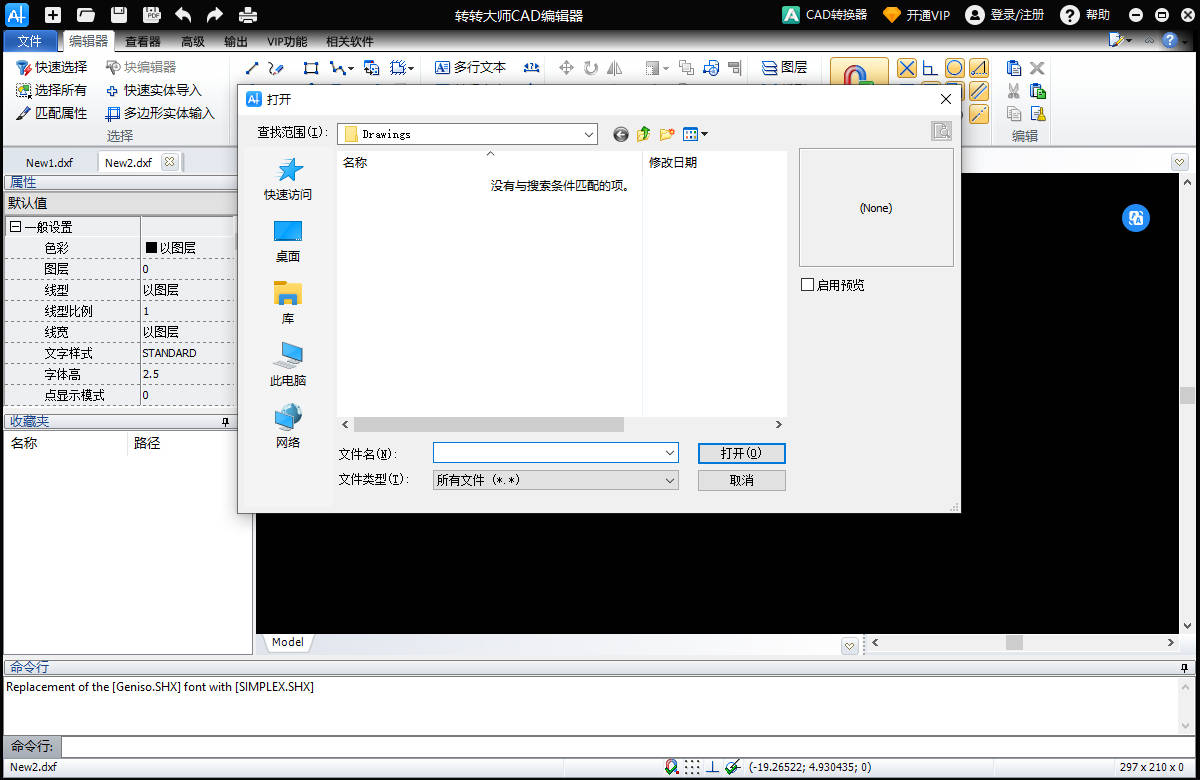Click the 取消 Cancel button
Image resolution: width=1200 pixels, height=780 pixels.
coord(742,480)
